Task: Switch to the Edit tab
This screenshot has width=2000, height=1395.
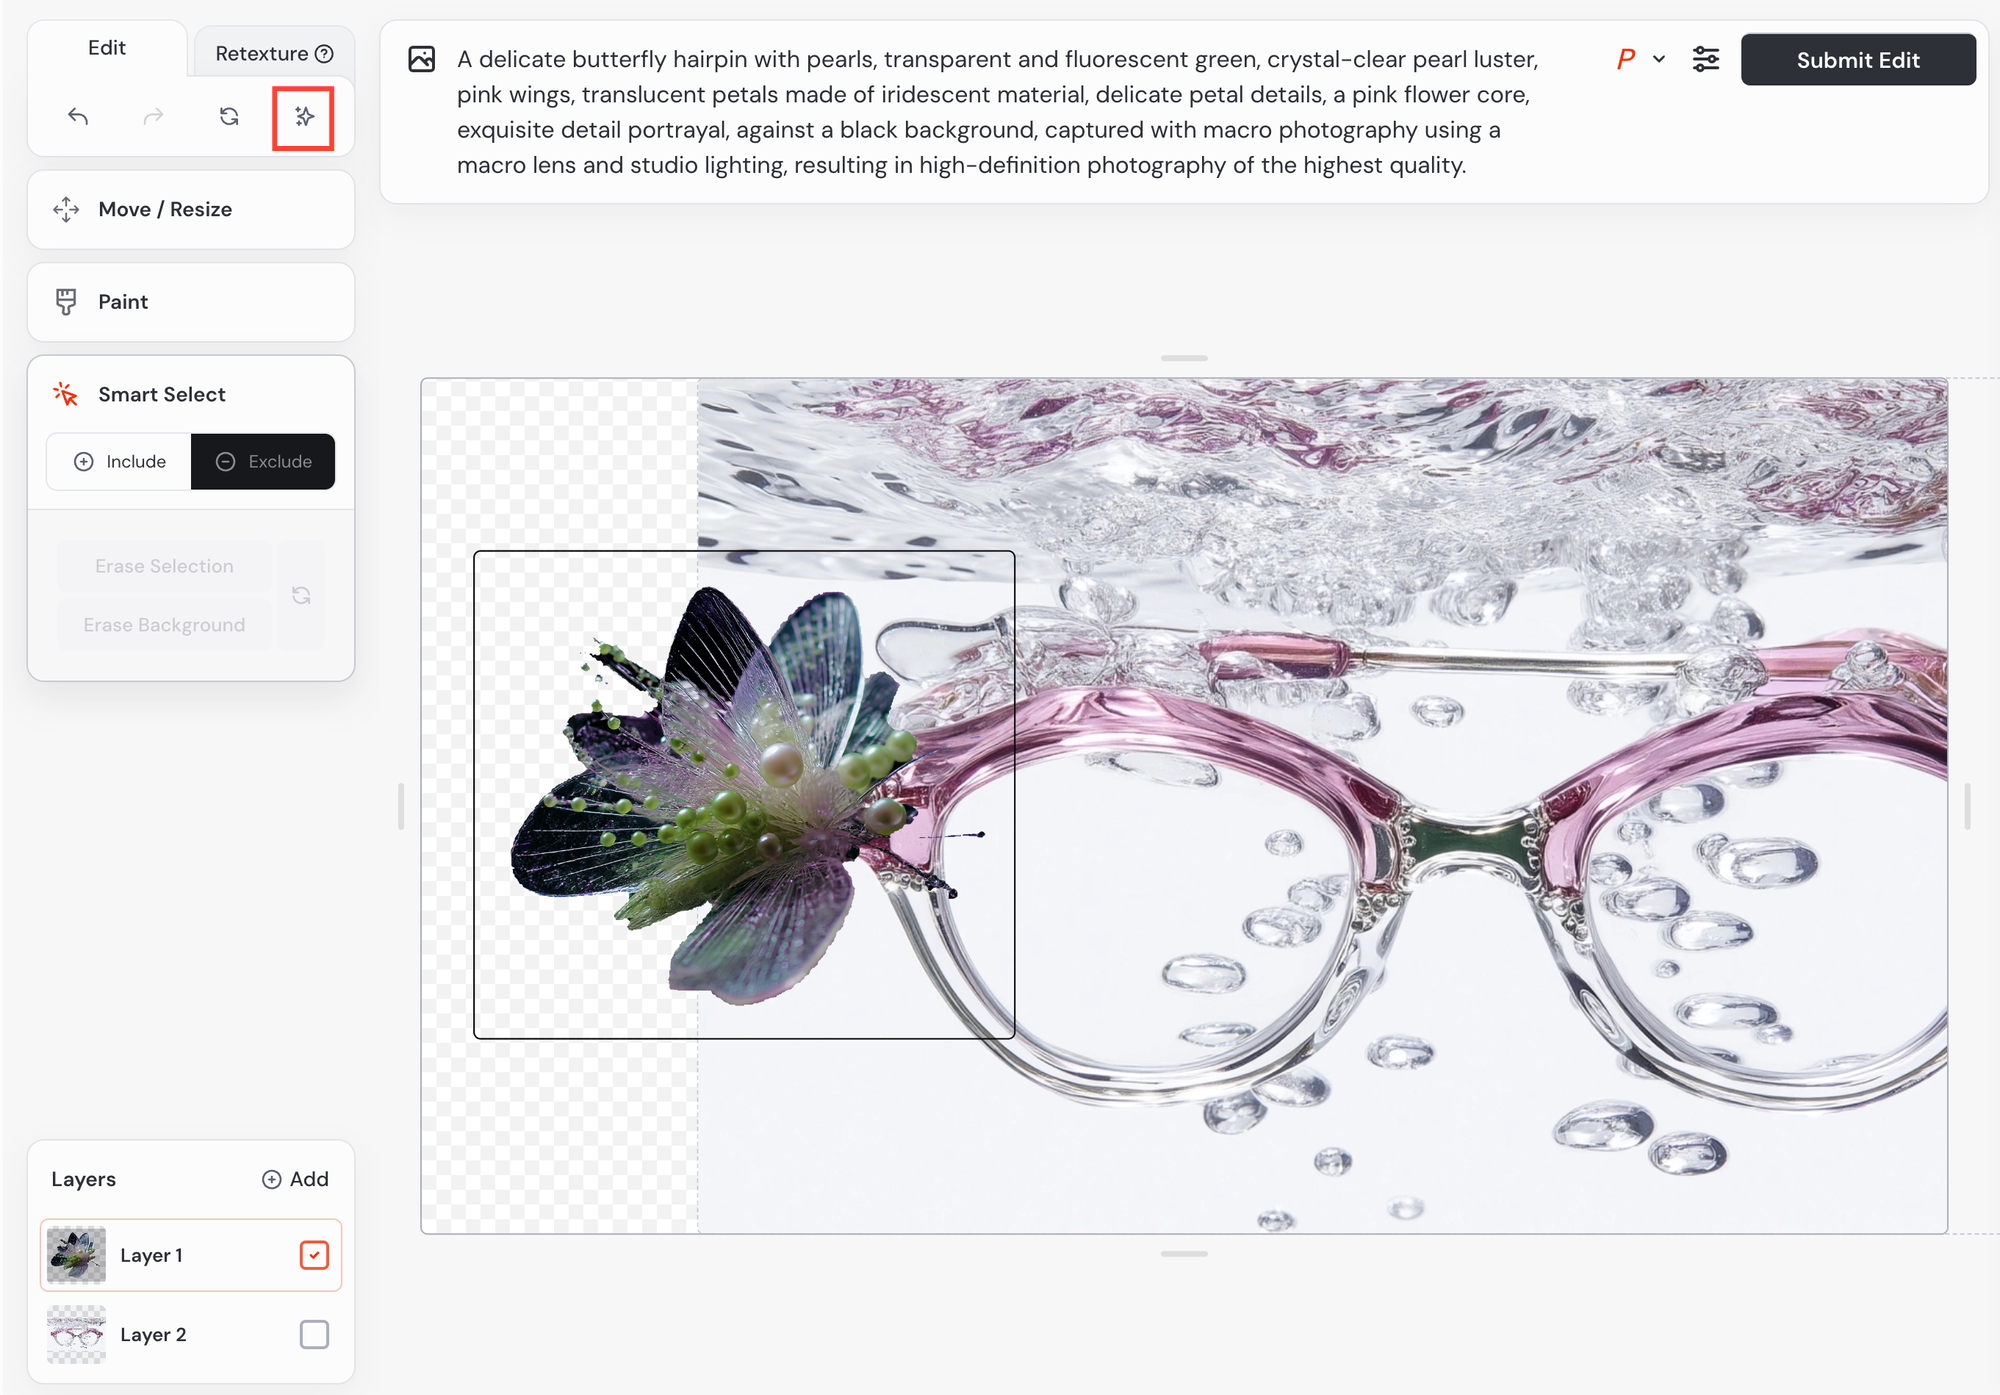Action: (107, 48)
